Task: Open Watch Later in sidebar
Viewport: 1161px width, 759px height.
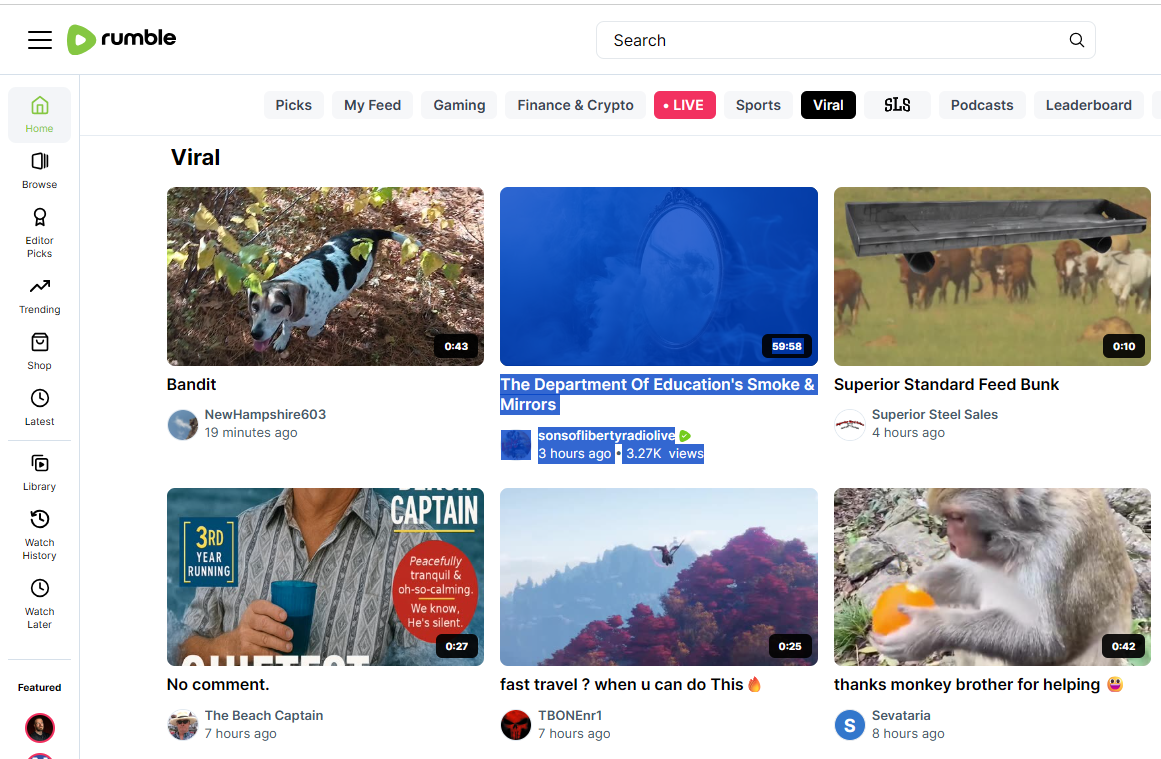Action: [x=40, y=603]
